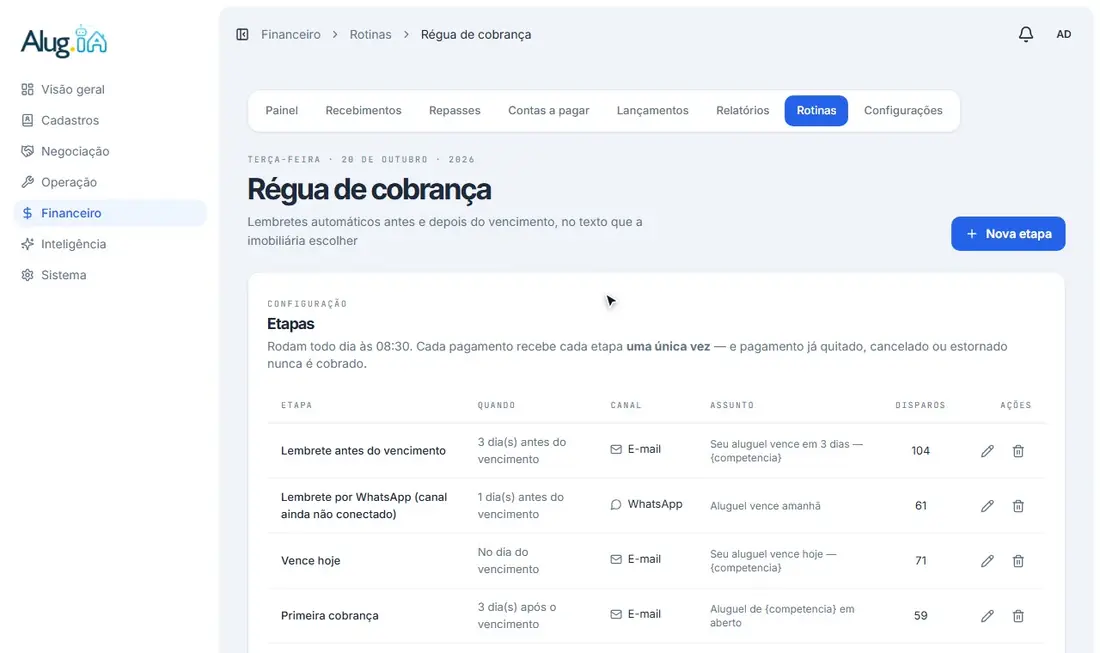Image resolution: width=1100 pixels, height=653 pixels.
Task: Switch to the Painel tab
Action: [281, 110]
